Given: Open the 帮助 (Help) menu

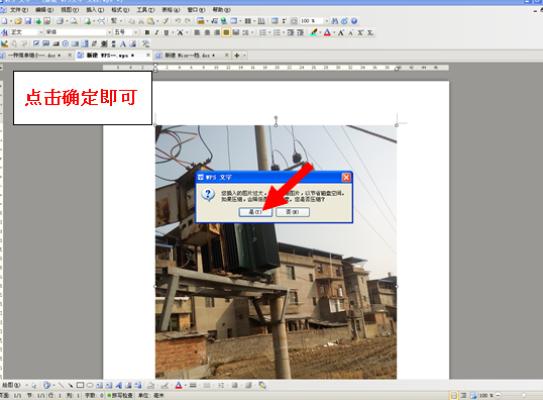Looking at the screenshot, I should point(221,10).
